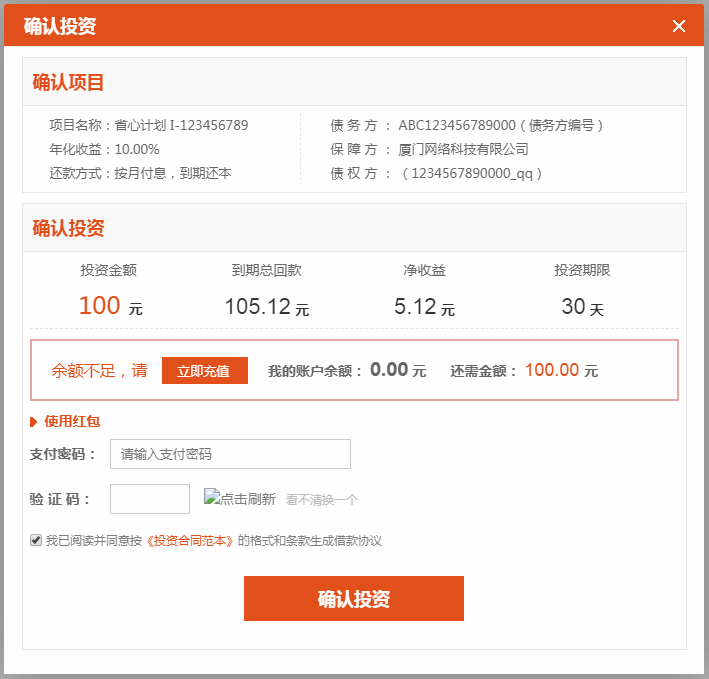
Task: Click the 看不清换一个 captcha link
Action: (321, 500)
